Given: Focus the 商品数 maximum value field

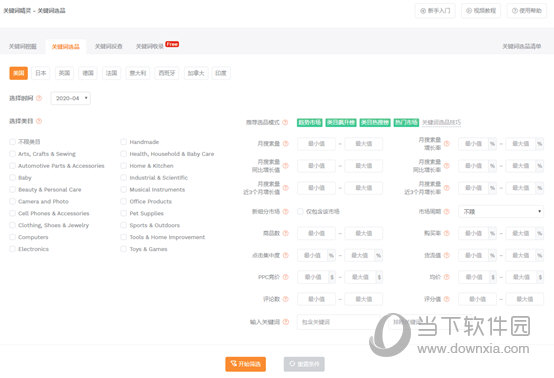Looking at the screenshot, I should pyautogui.click(x=364, y=233).
